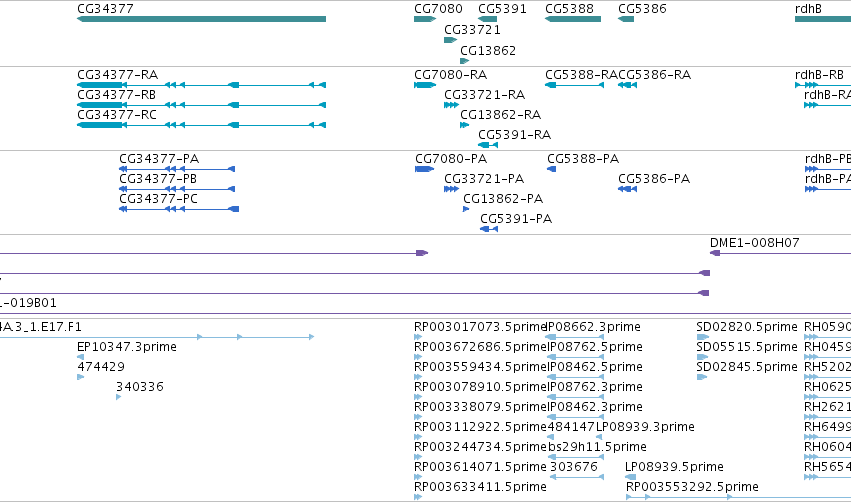Select the CG34377 gene feature bar
Viewport: 851px width, 502px height.
[201, 19]
